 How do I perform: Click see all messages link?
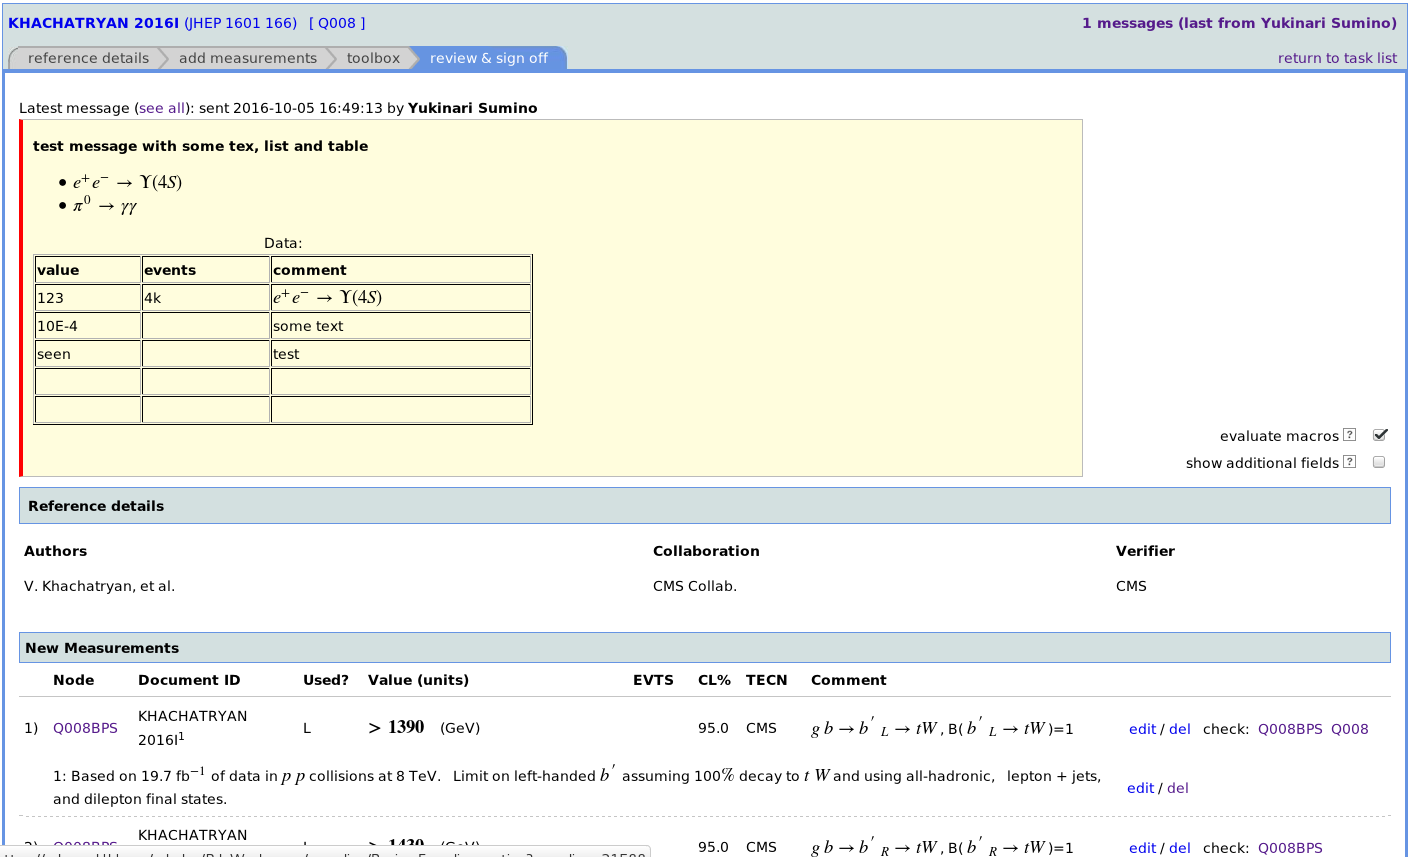pos(162,108)
